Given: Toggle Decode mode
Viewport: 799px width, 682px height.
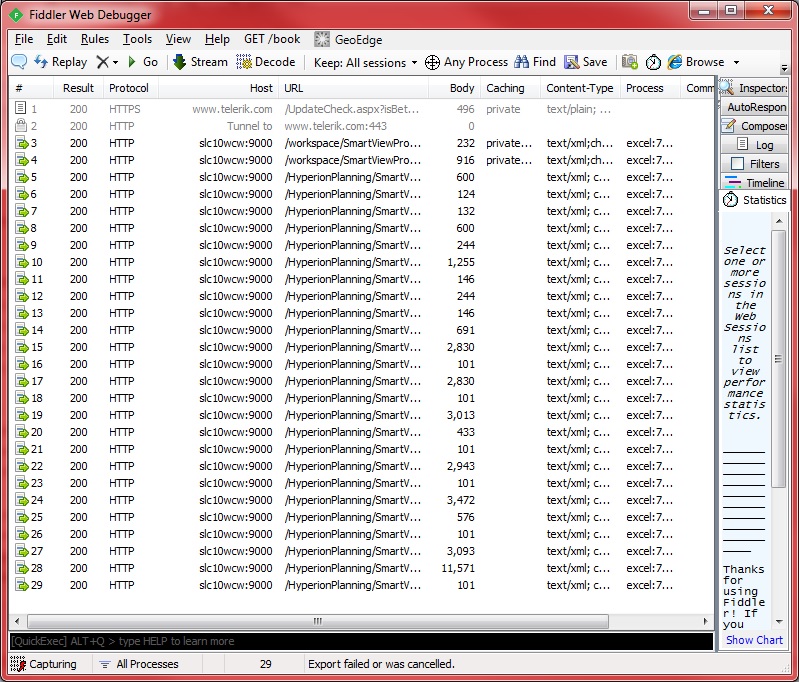Looking at the screenshot, I should 266,62.
